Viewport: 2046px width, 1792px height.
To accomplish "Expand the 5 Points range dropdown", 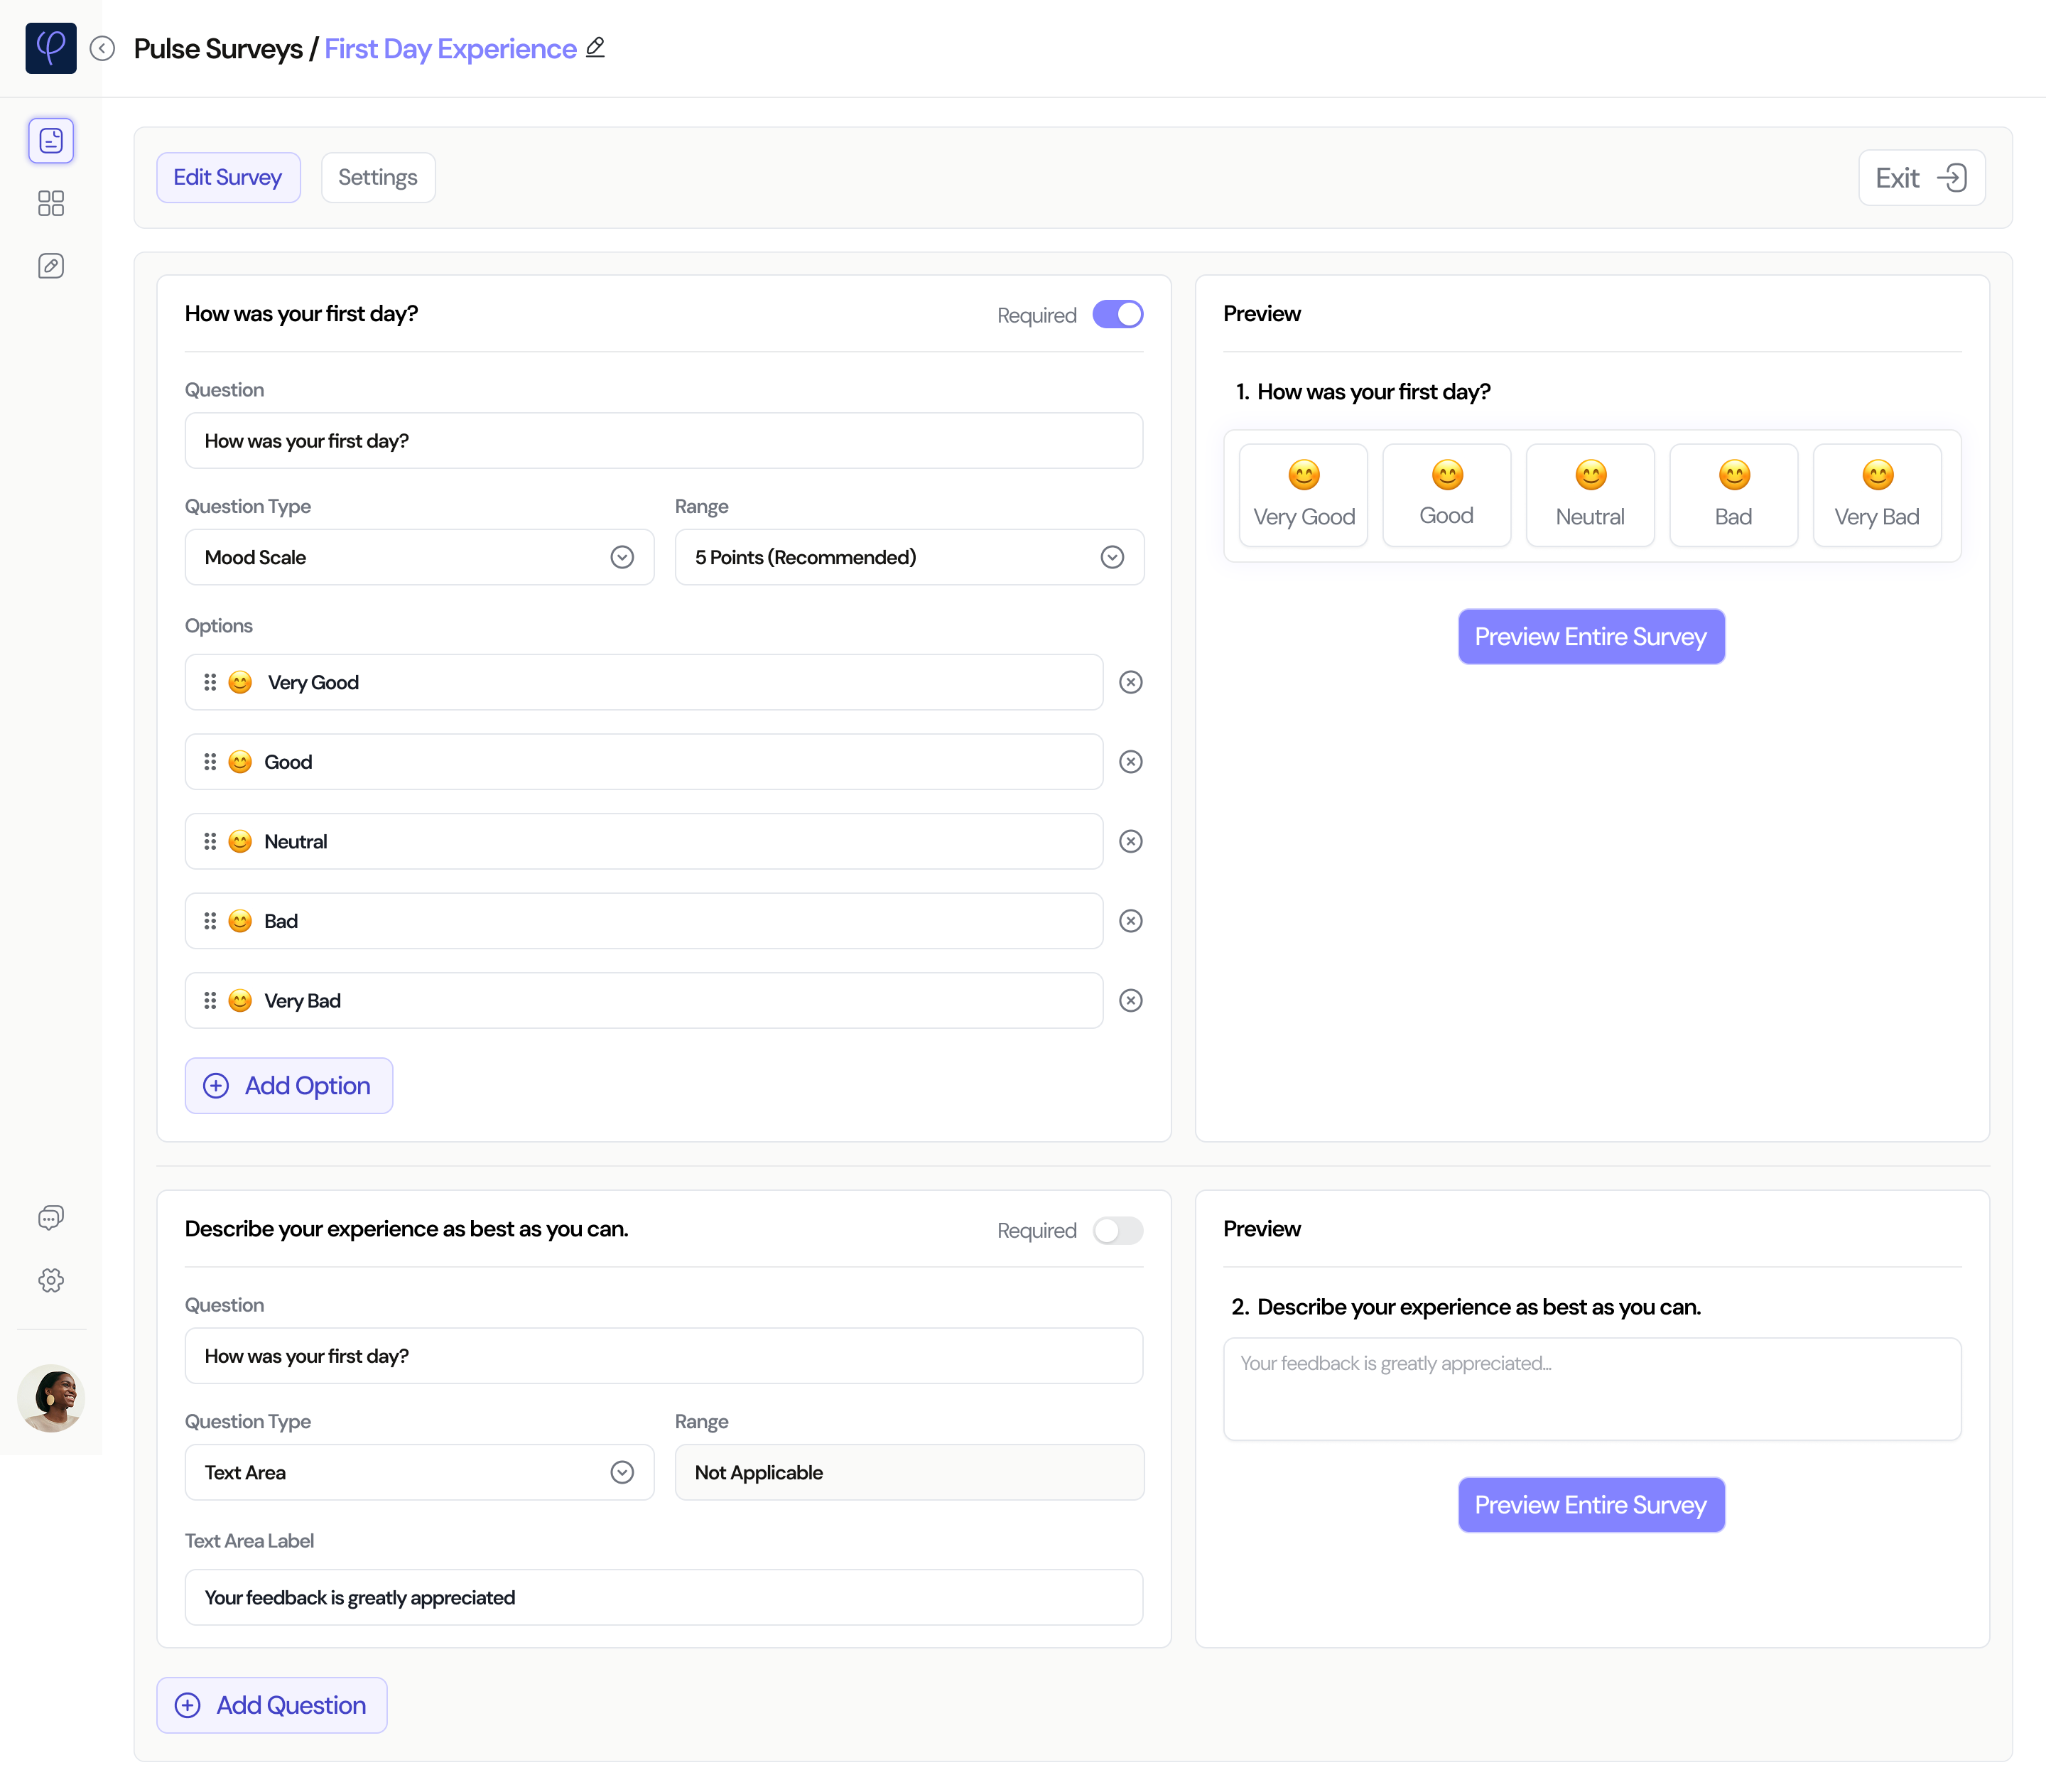I will coord(908,557).
